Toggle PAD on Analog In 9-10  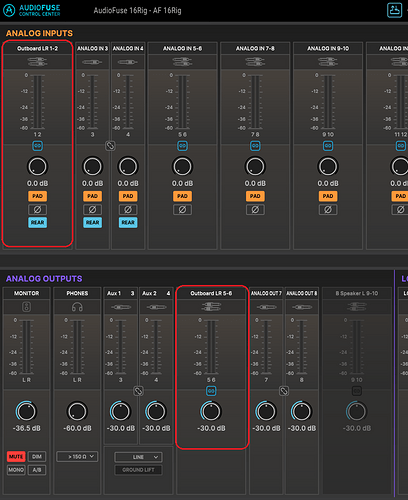(x=328, y=196)
